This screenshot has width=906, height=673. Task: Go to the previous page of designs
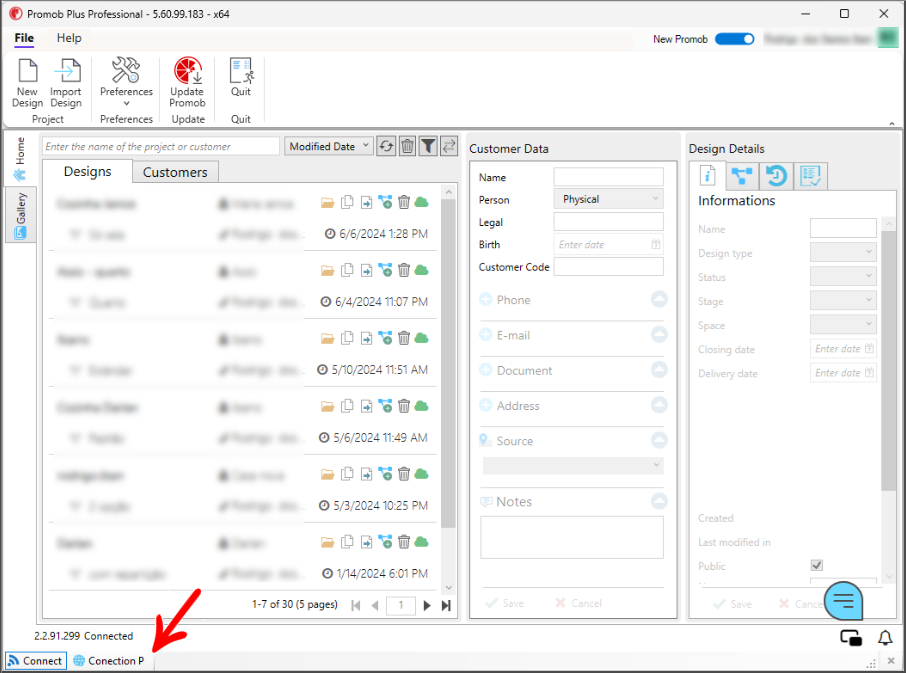pos(374,605)
